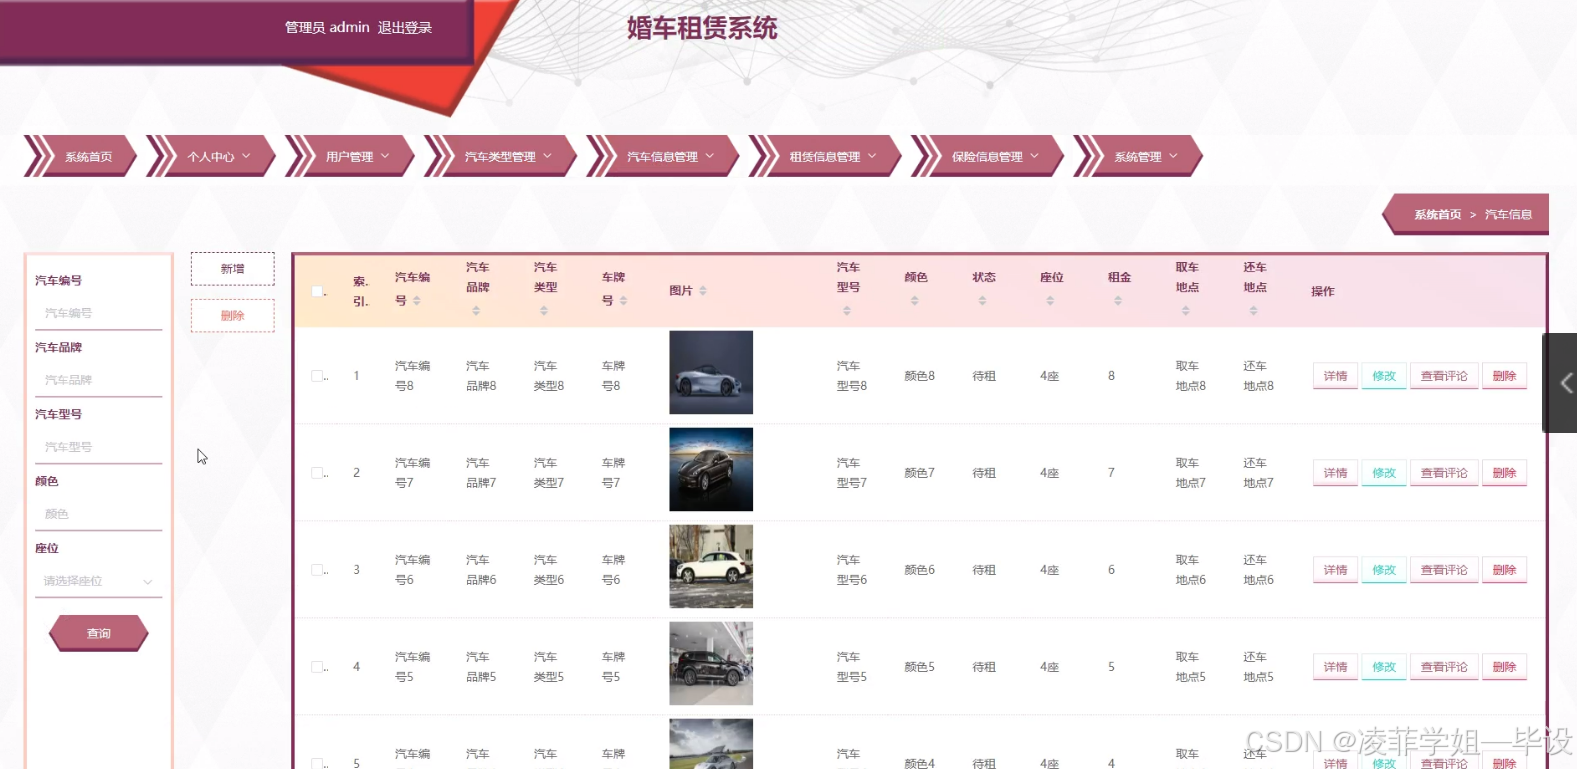
Task: Toggle the select-all header checkbox
Action: tap(317, 291)
